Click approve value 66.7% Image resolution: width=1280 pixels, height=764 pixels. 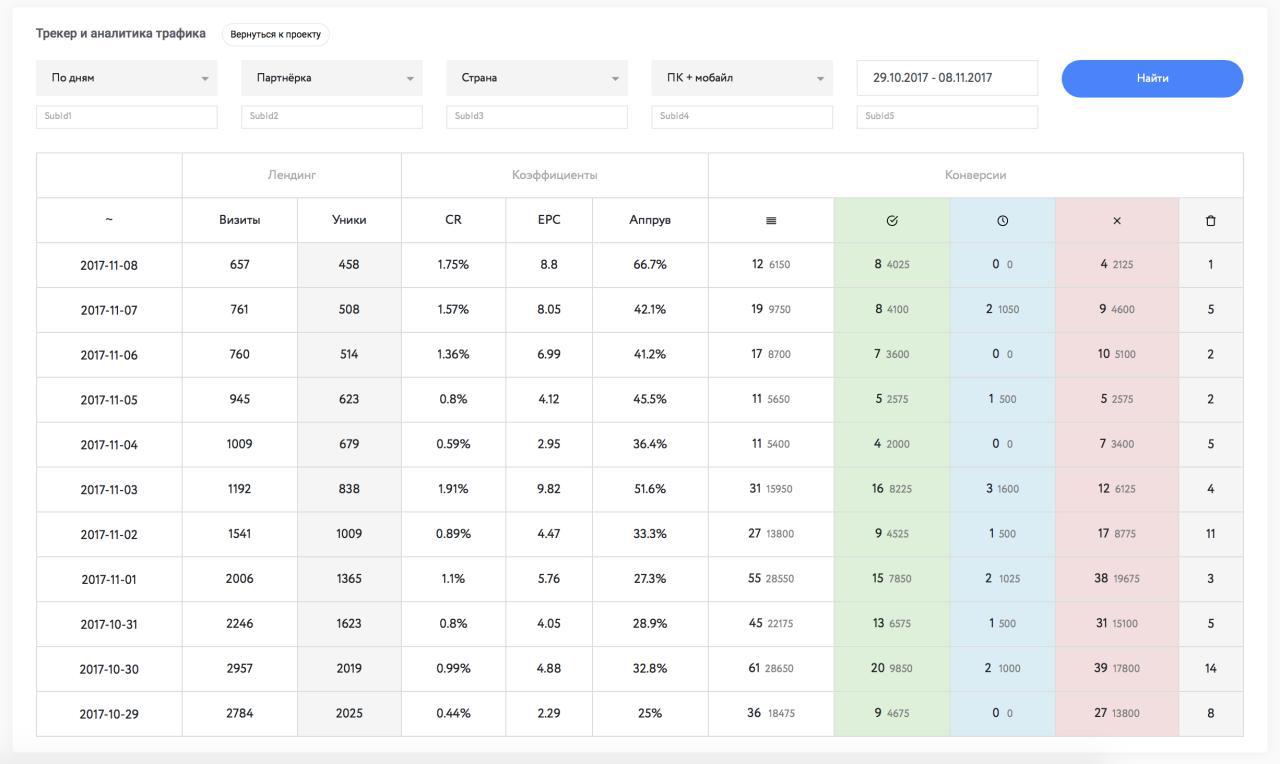point(650,265)
